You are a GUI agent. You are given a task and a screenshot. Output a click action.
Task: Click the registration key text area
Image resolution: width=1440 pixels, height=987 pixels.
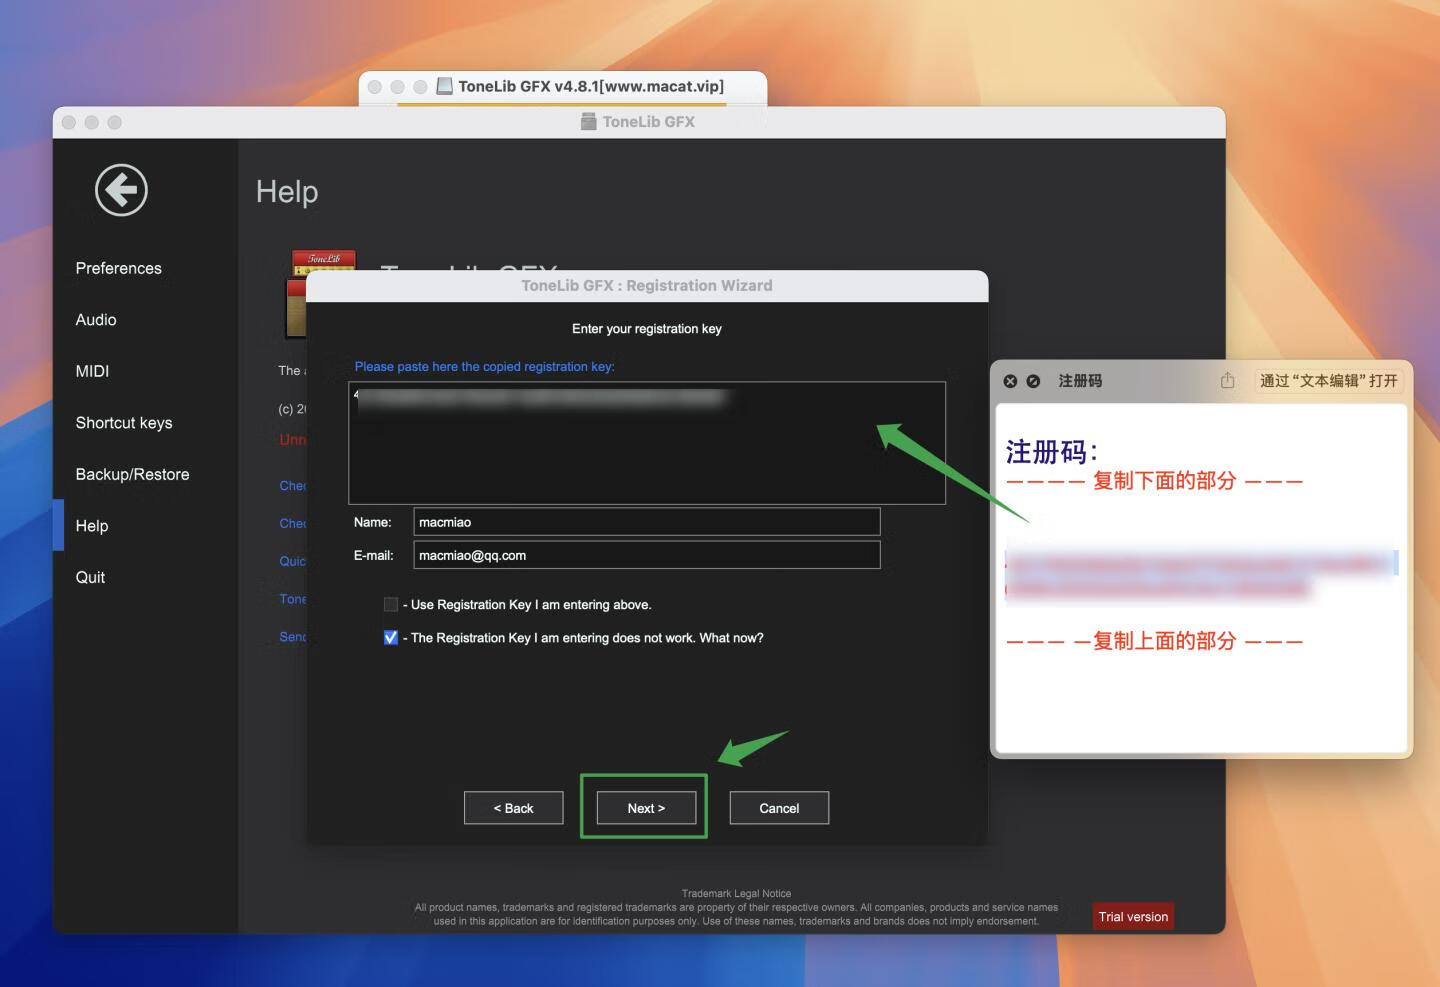tap(647, 443)
